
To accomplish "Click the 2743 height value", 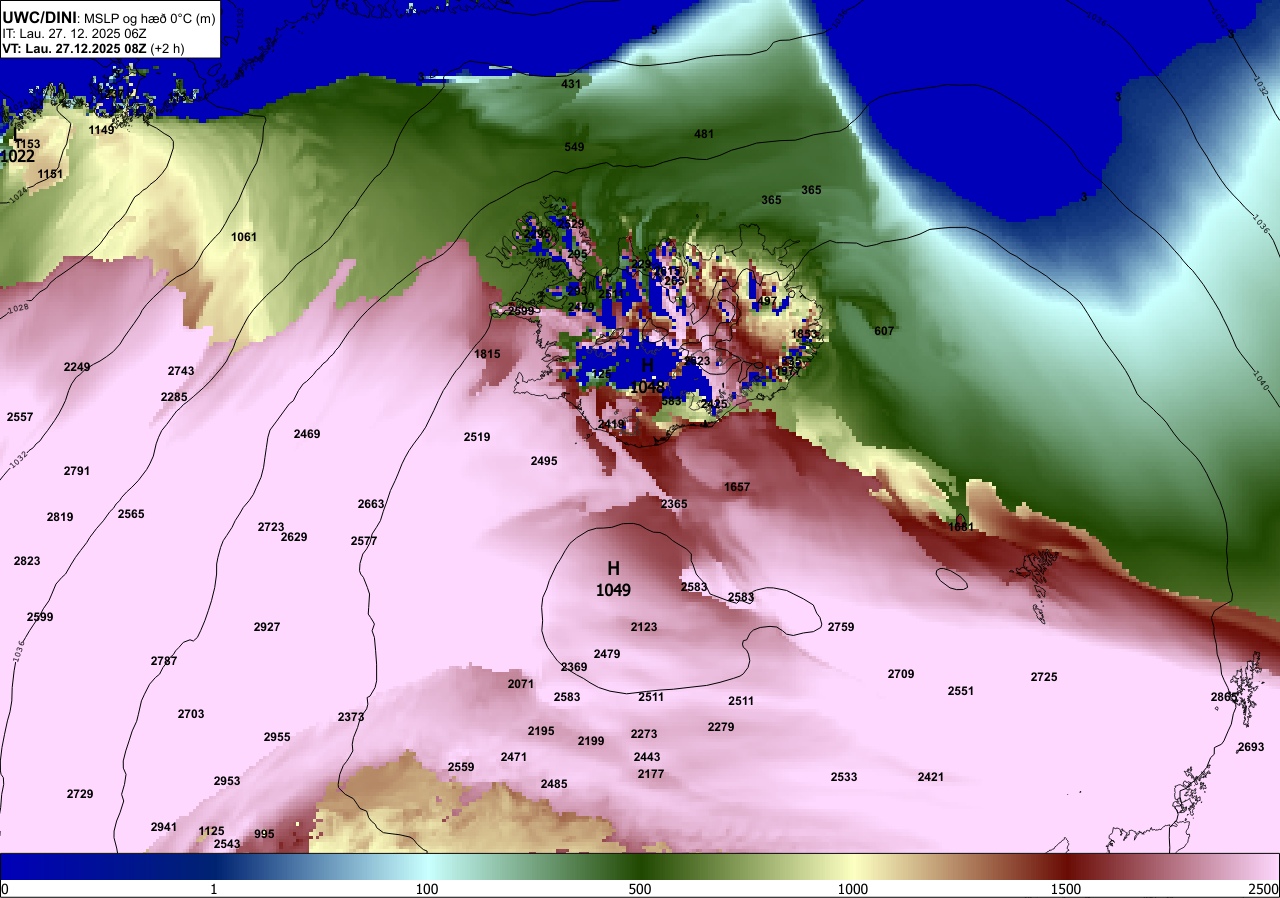I will pyautogui.click(x=181, y=371).
